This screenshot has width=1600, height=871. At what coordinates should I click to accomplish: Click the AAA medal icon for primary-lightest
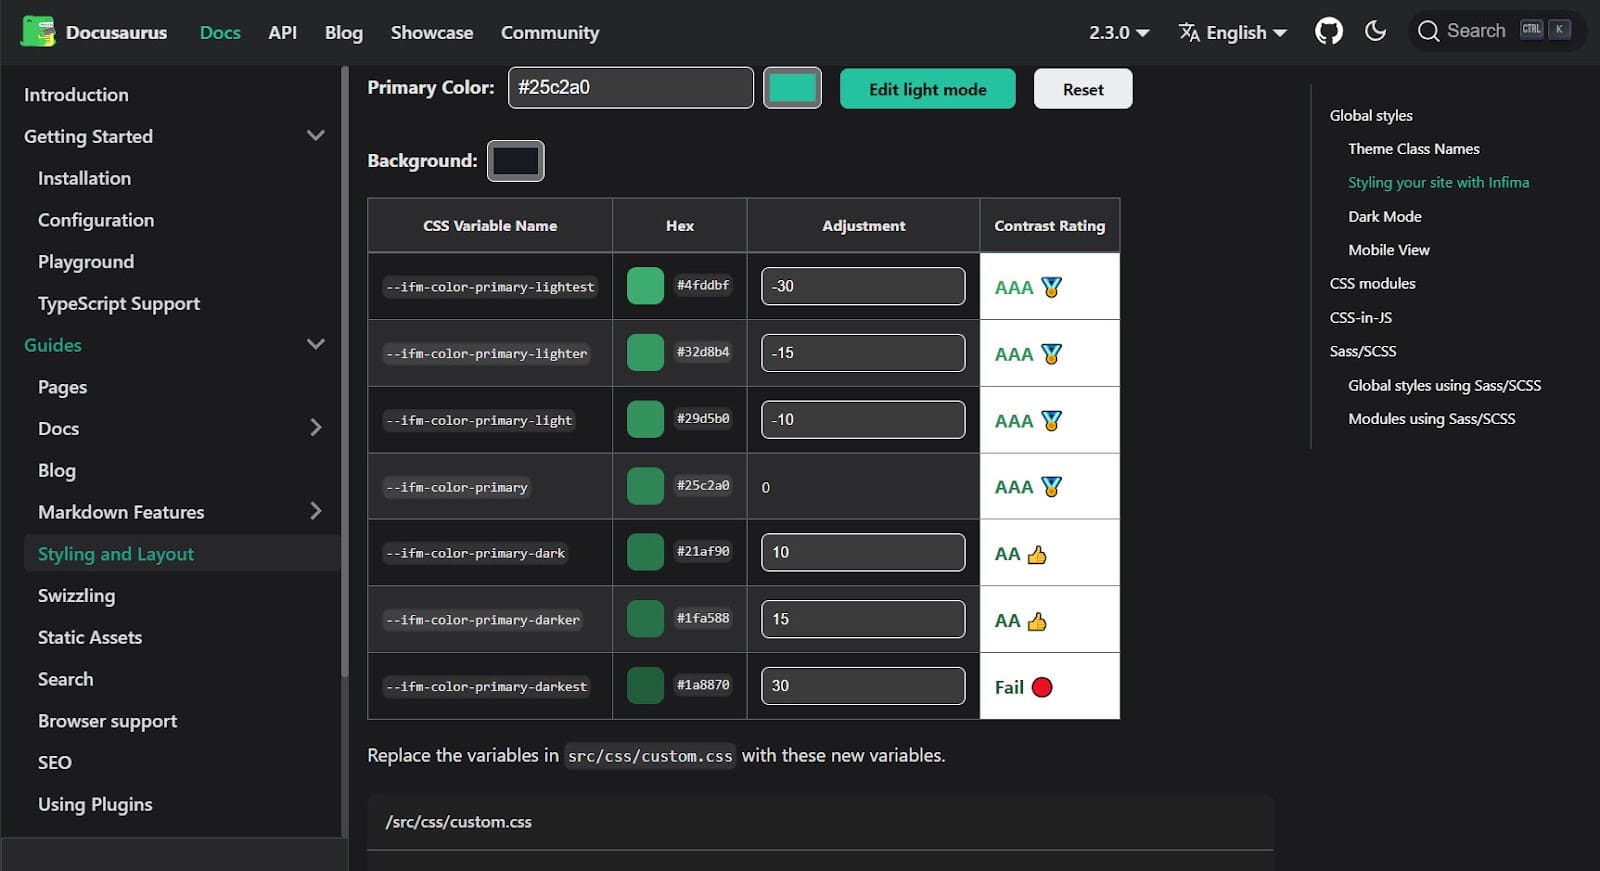tap(1051, 287)
